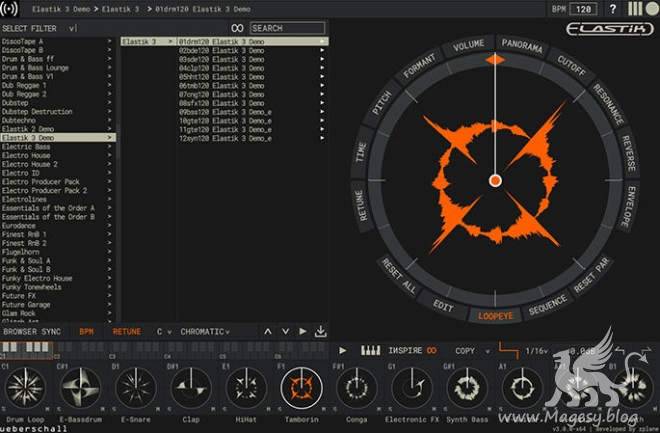Screen dimensions: 660x433
Task: Click the download arrow icon in browser bar
Action: pos(320,332)
